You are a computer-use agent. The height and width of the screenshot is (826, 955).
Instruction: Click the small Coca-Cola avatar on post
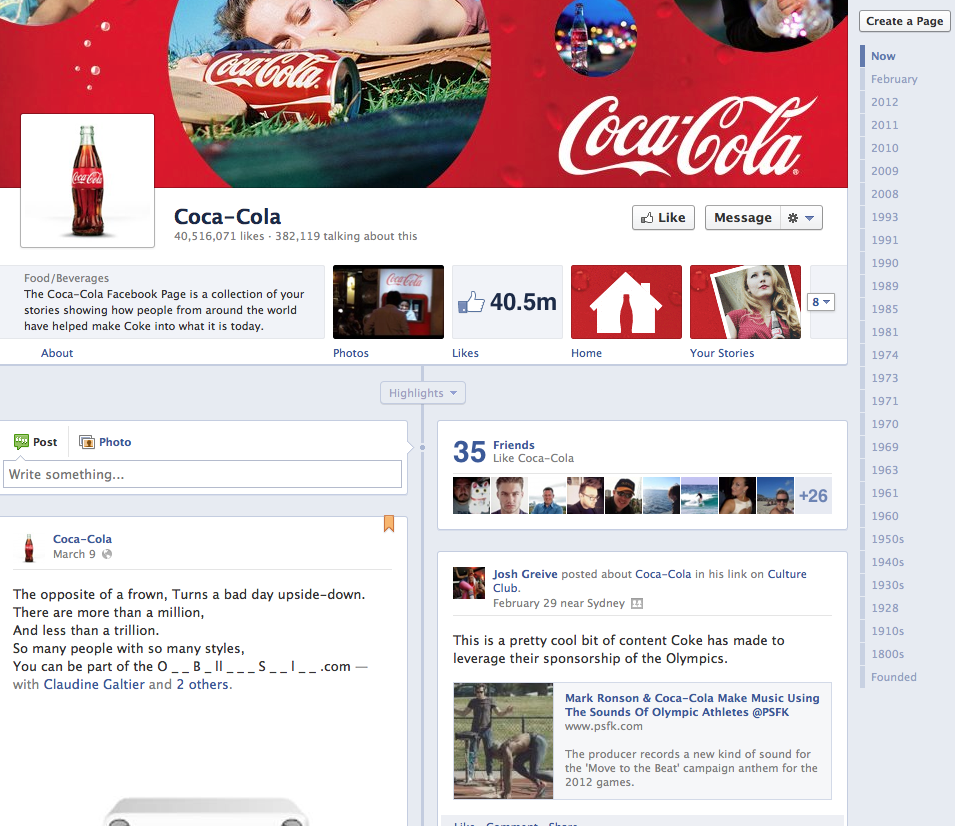point(29,547)
